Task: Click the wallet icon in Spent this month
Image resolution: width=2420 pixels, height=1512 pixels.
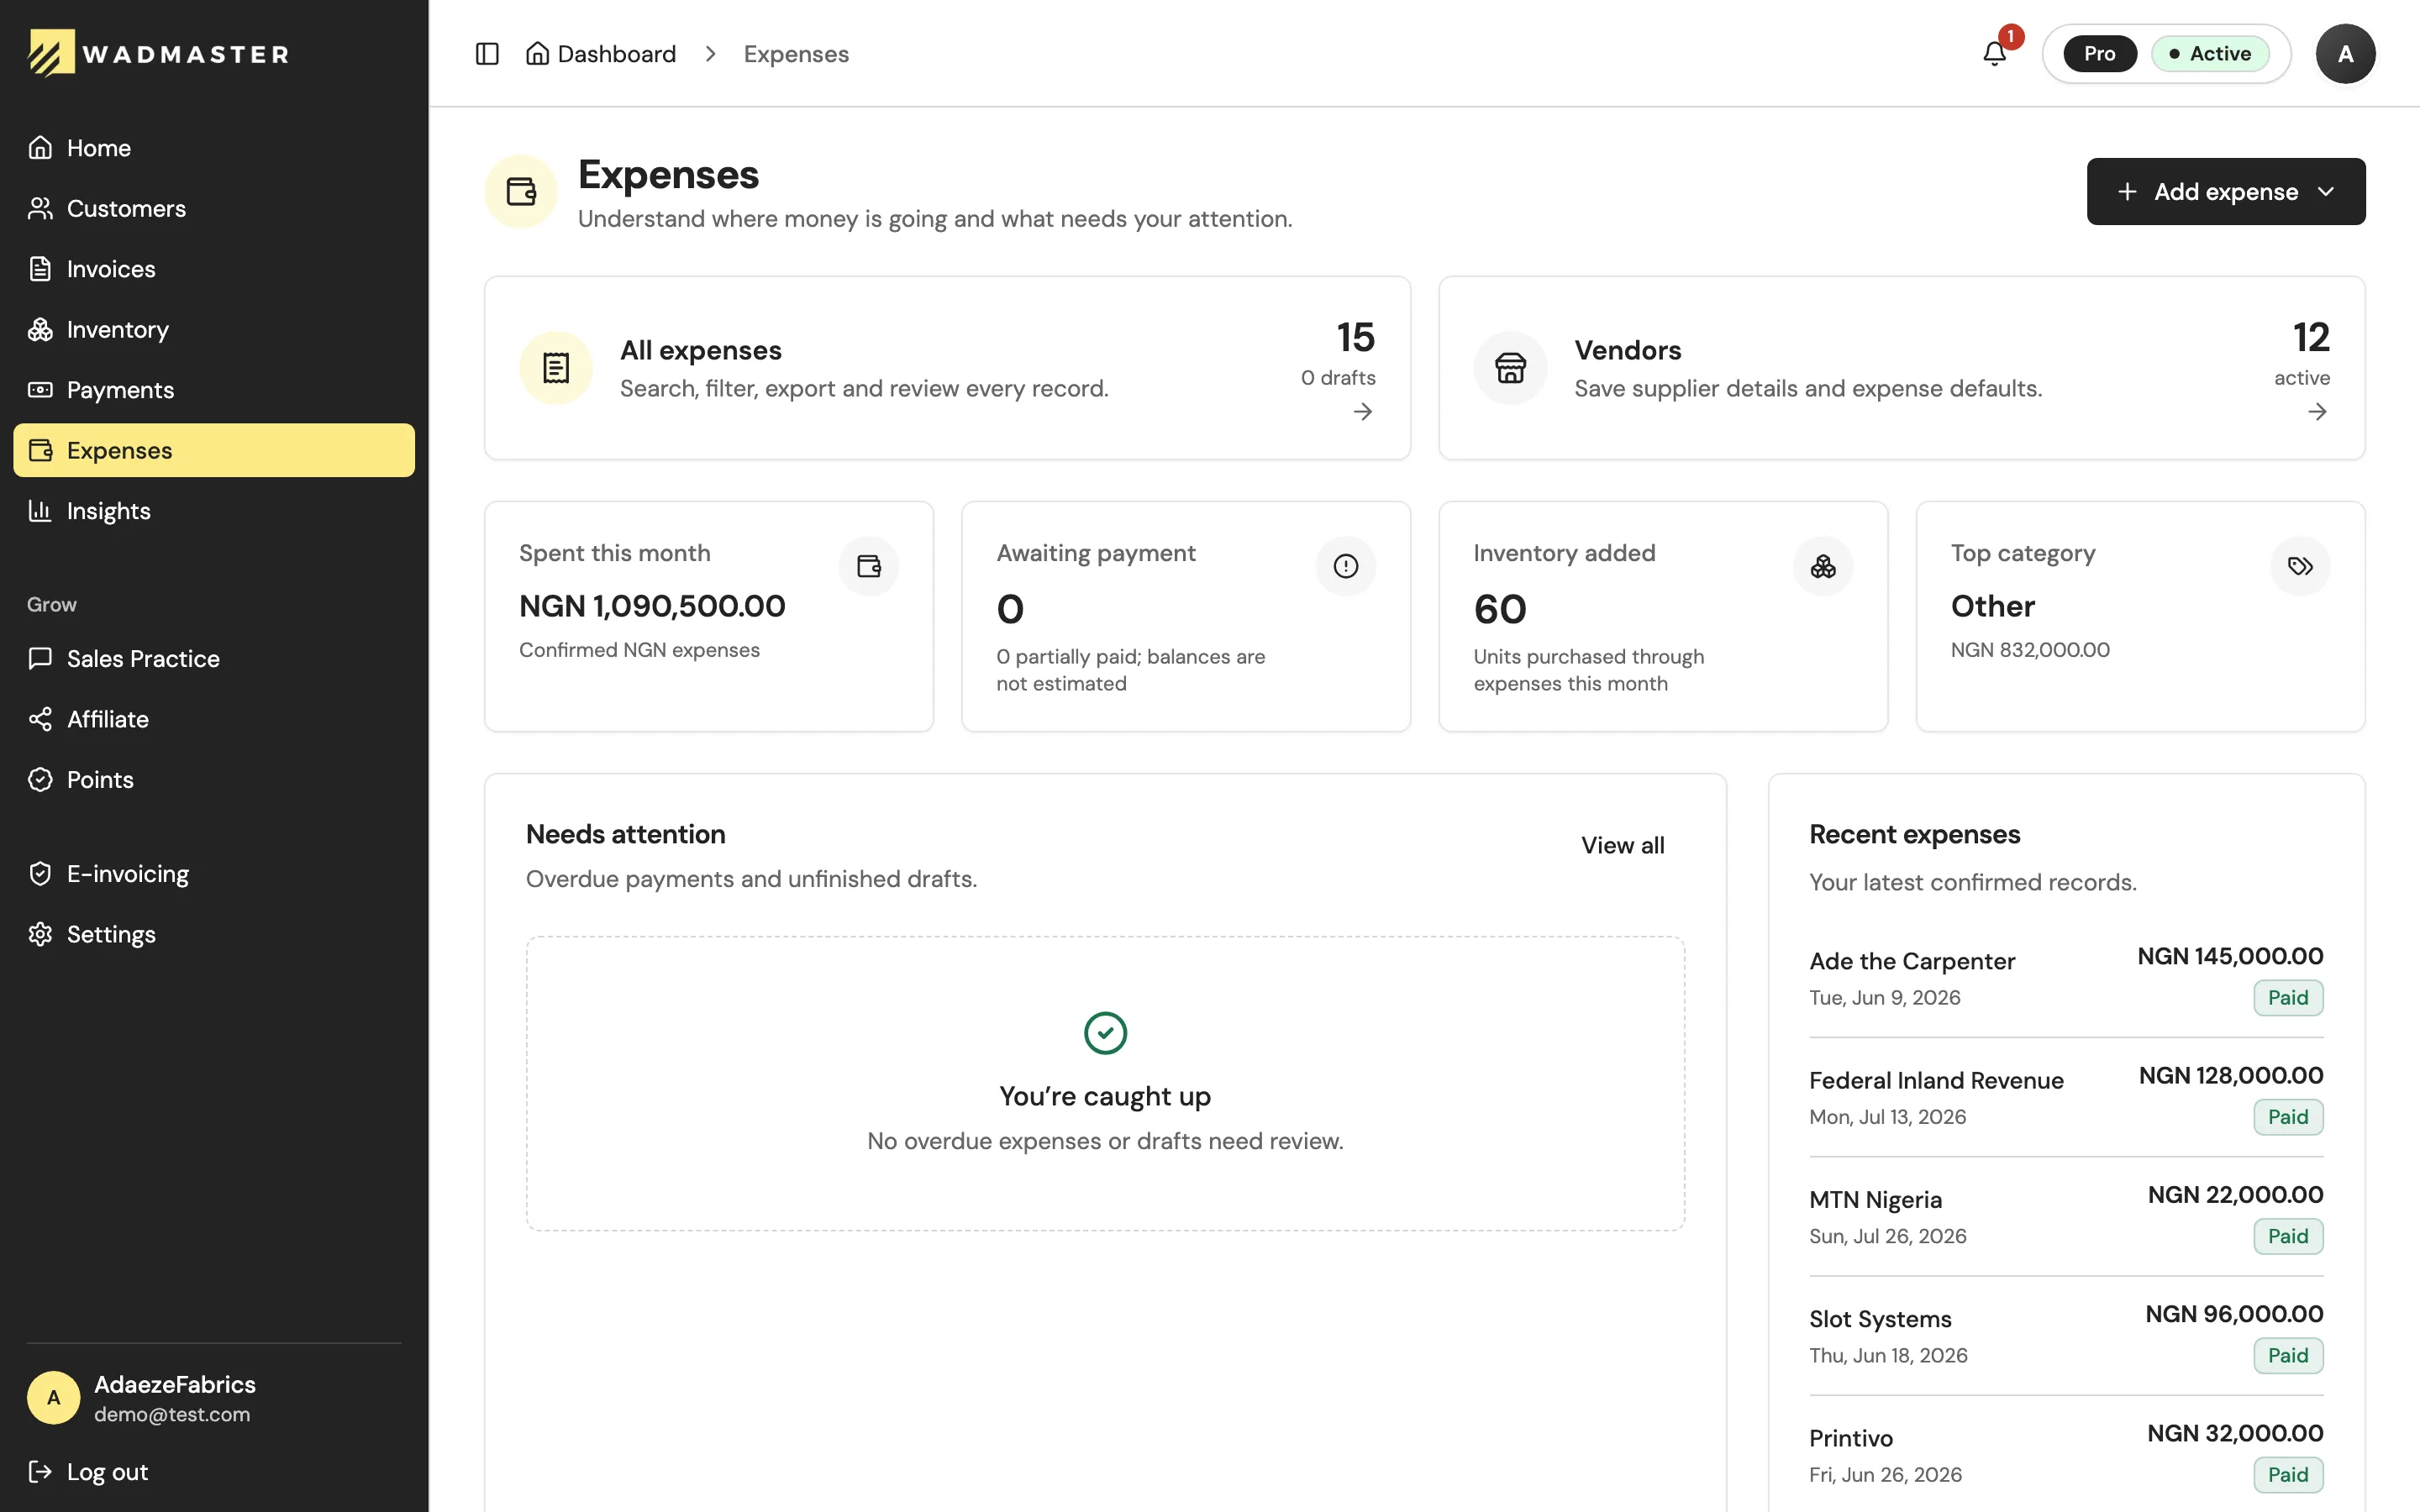Action: [x=869, y=567]
